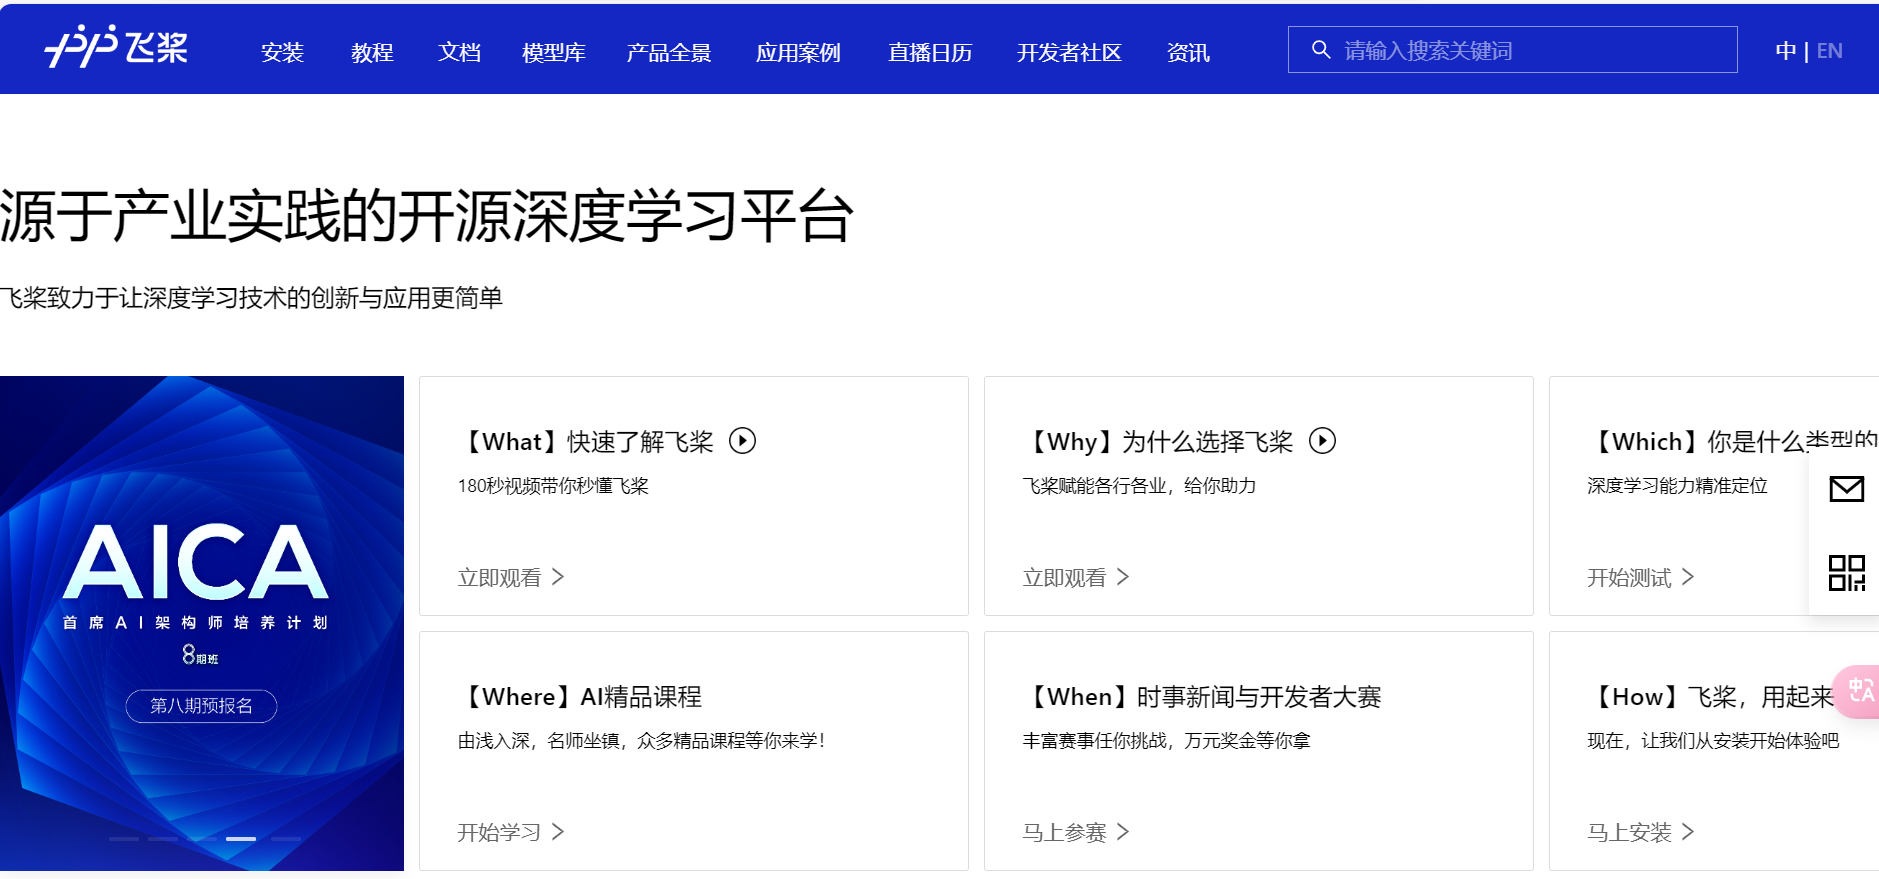Open the 教程 menu item
Screen dimensions: 1879x879
pos(372,52)
